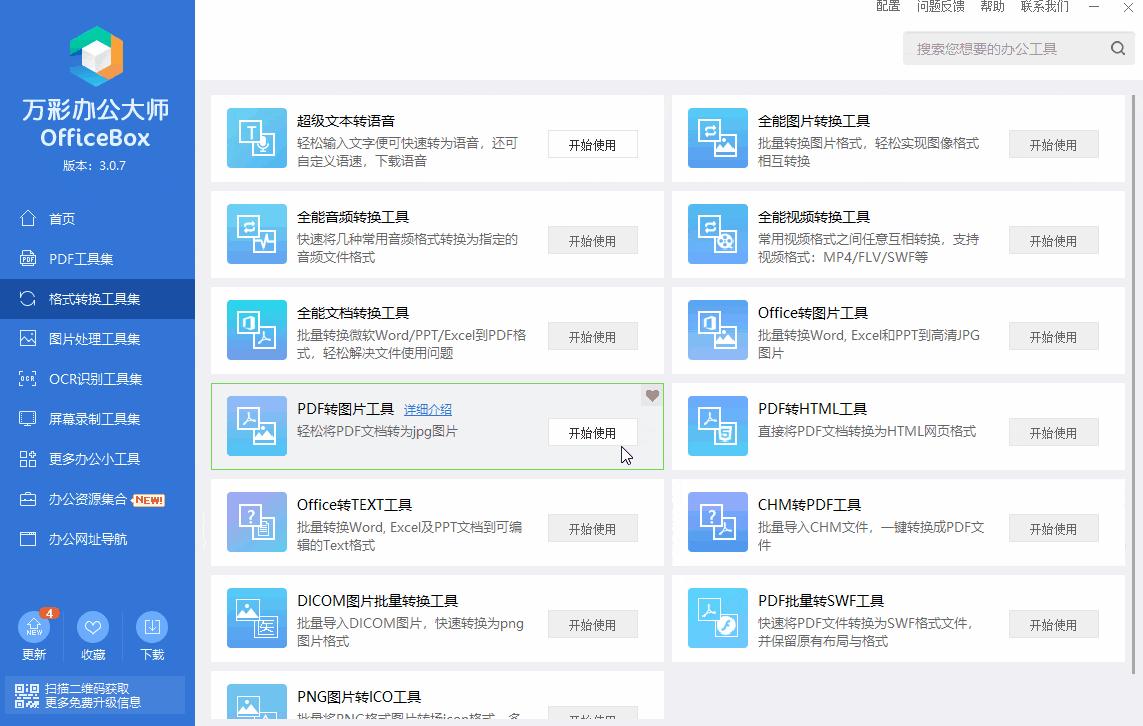Open the 详细介绍 link
Screen dimensions: 1143x726
click(427, 409)
